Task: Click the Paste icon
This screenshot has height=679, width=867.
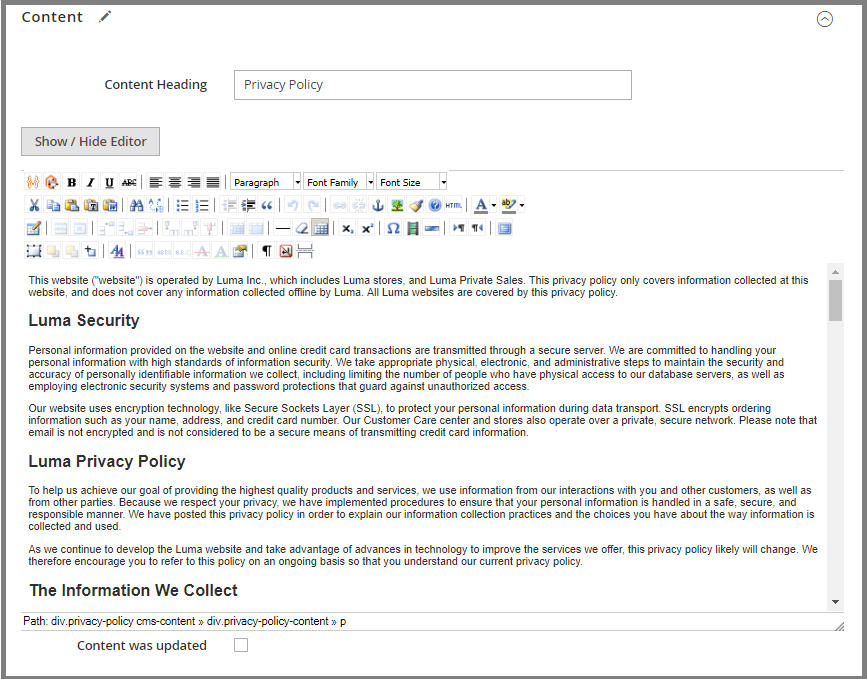Action: [x=72, y=206]
